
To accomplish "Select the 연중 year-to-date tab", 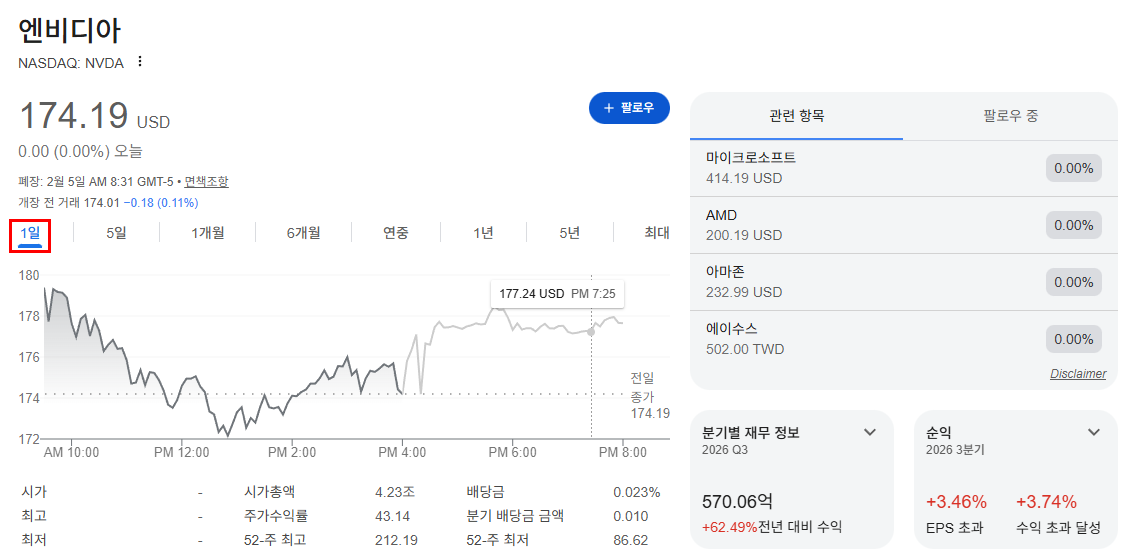I will pyautogui.click(x=396, y=233).
